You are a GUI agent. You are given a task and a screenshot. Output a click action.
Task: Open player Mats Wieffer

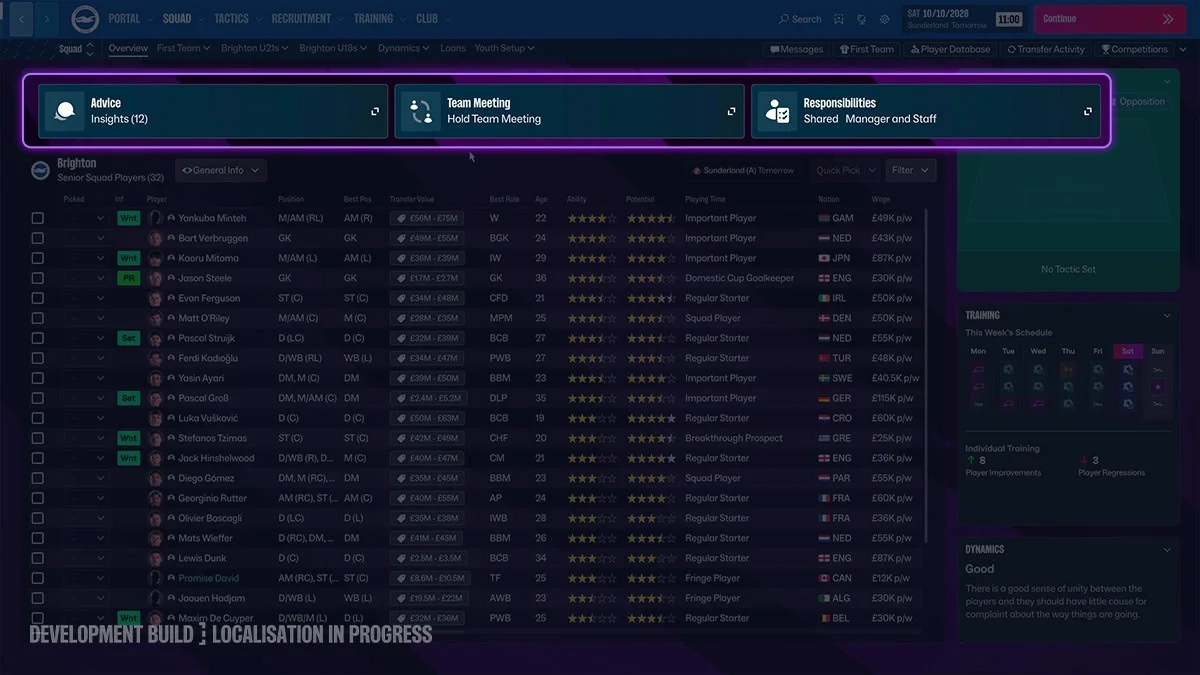205,538
